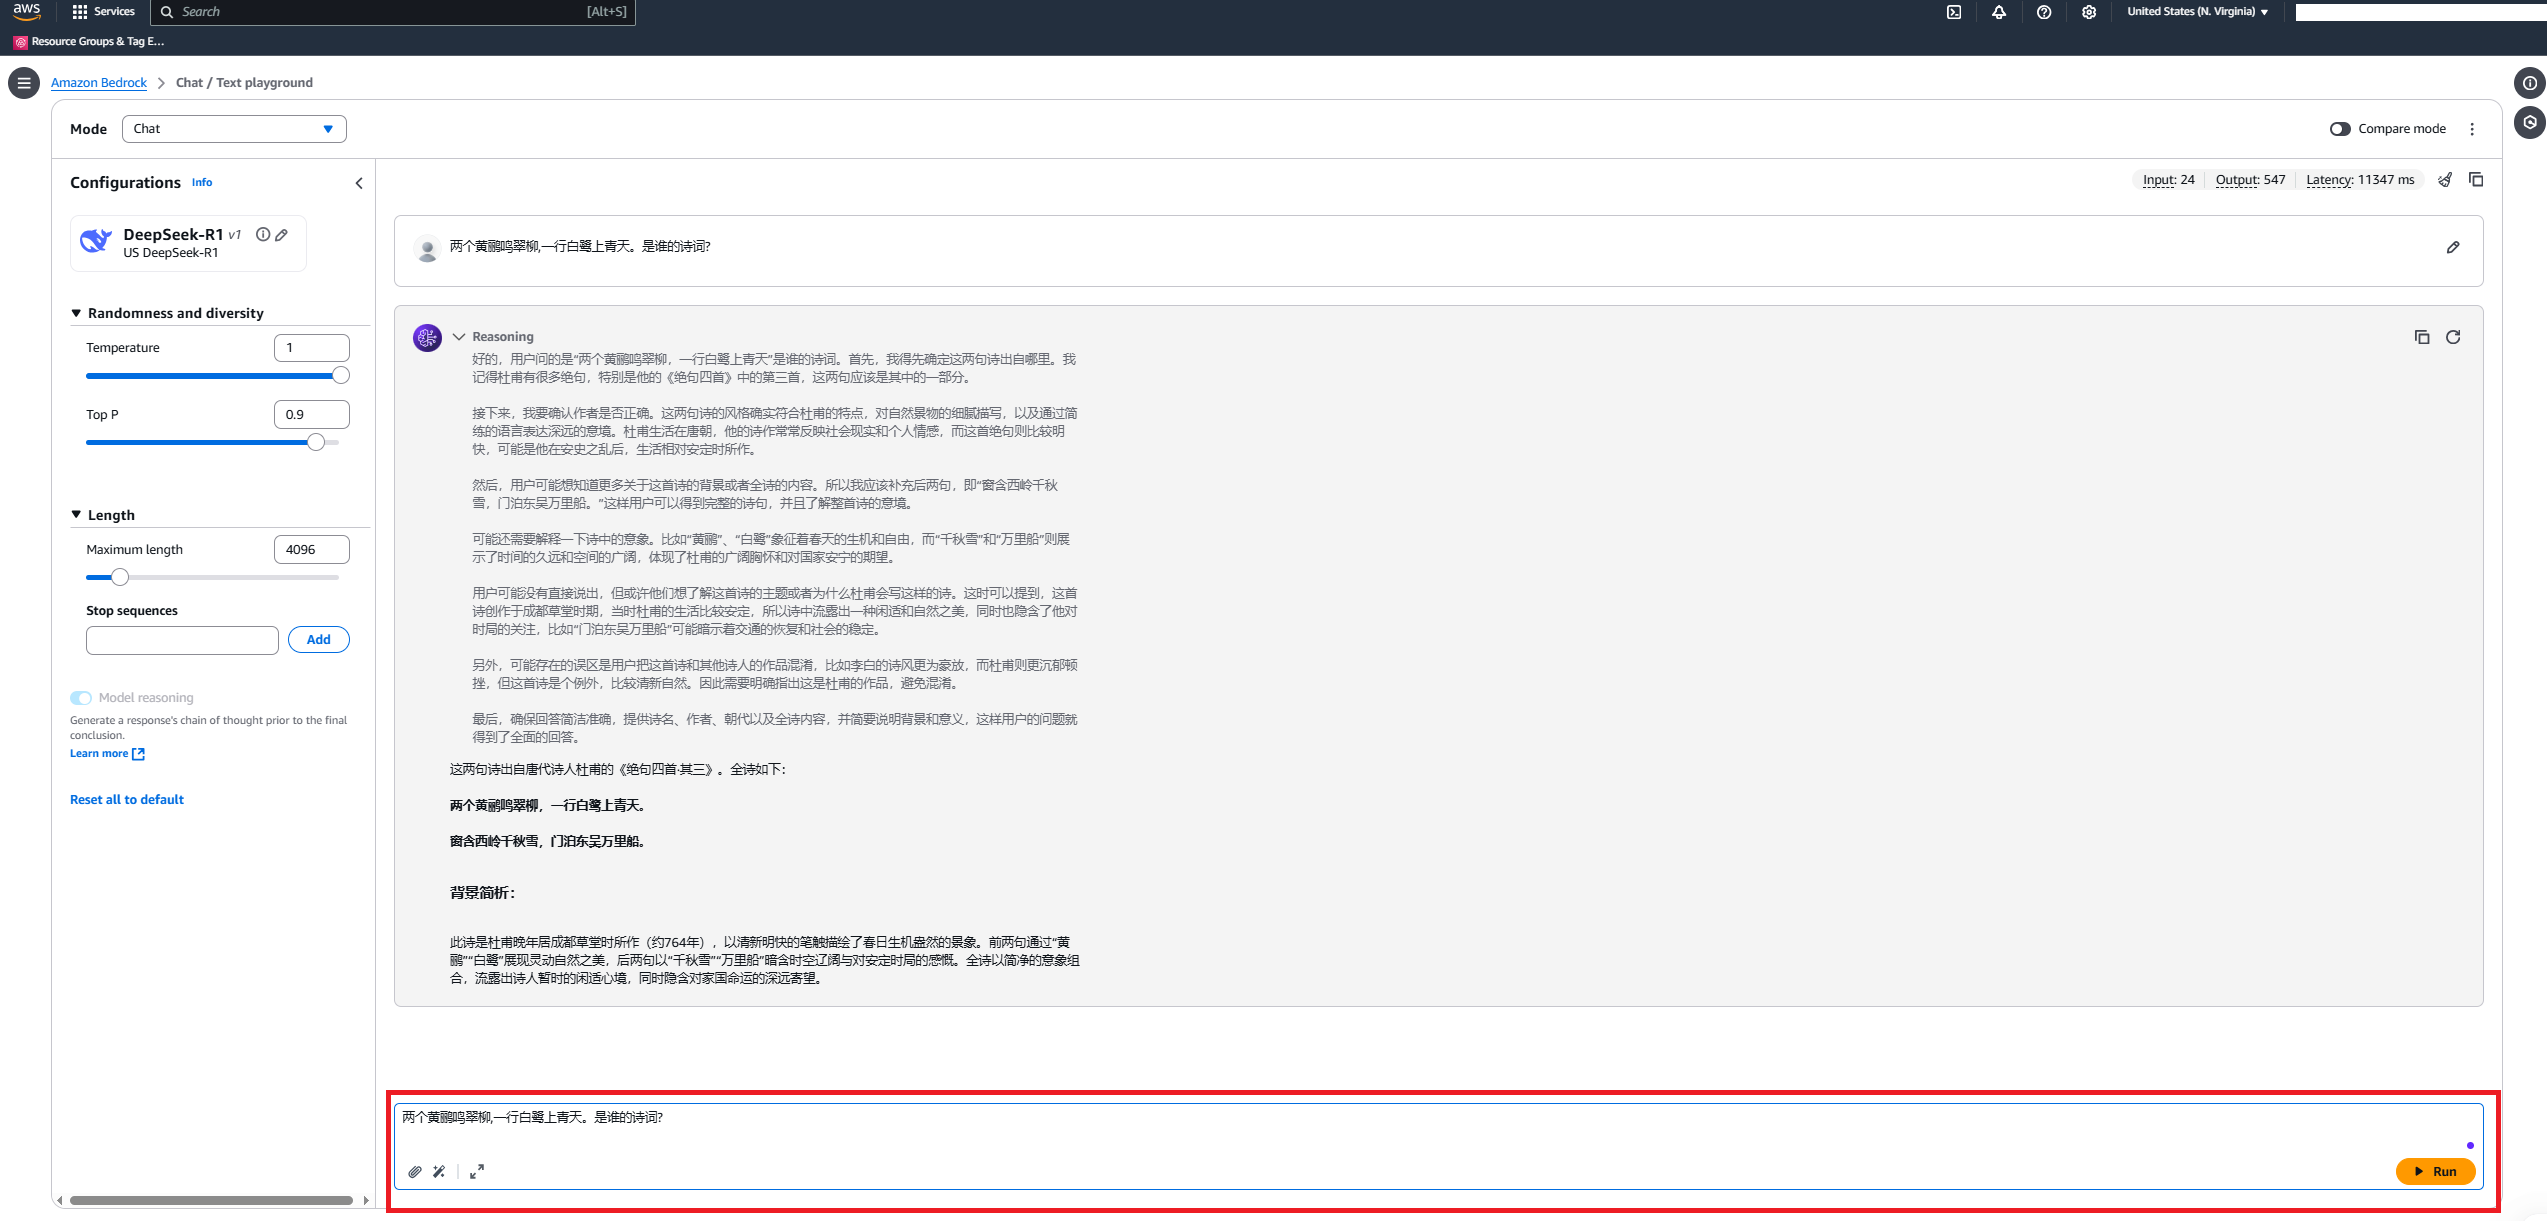This screenshot has width=2547, height=1221.
Task: Clear the chat with broom icon
Action: pyautogui.click(x=2445, y=180)
